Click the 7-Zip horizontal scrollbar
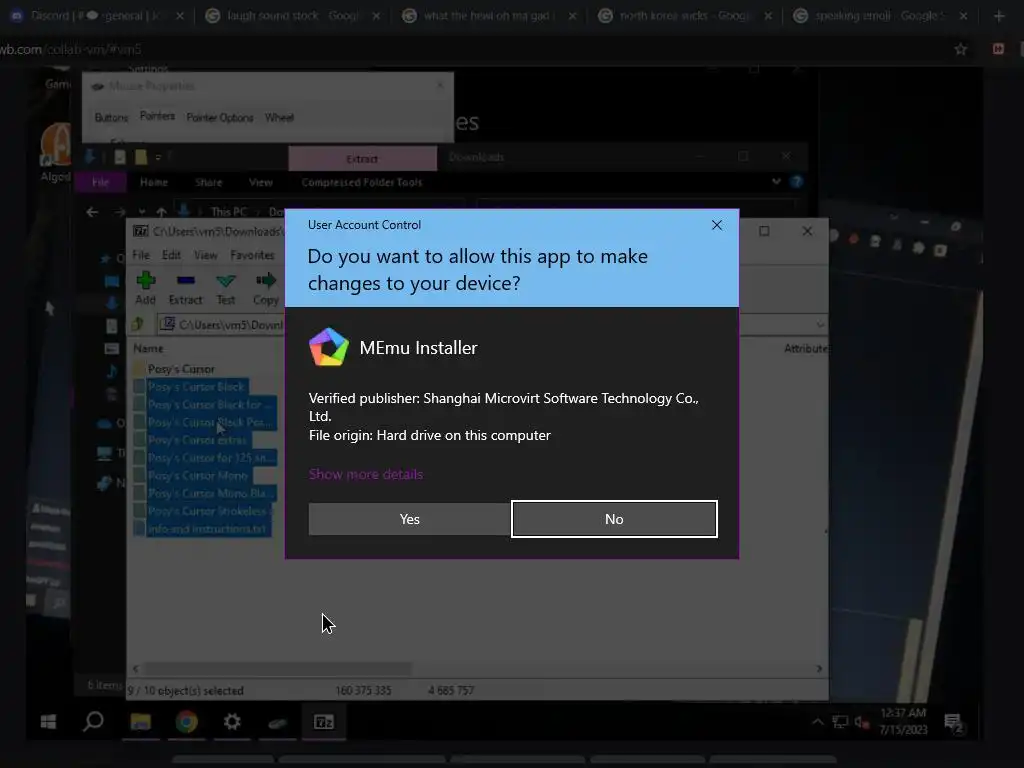This screenshot has height=768, width=1024. pyautogui.click(x=278, y=669)
